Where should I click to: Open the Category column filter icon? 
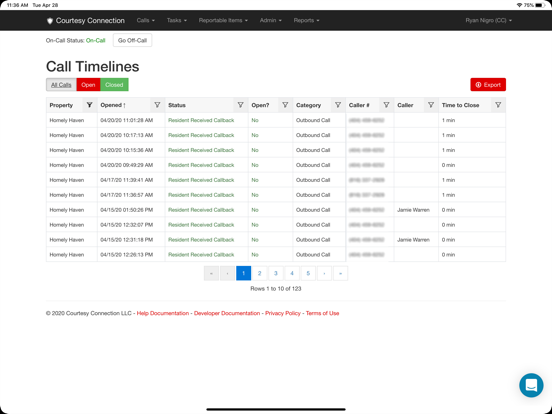(x=338, y=105)
